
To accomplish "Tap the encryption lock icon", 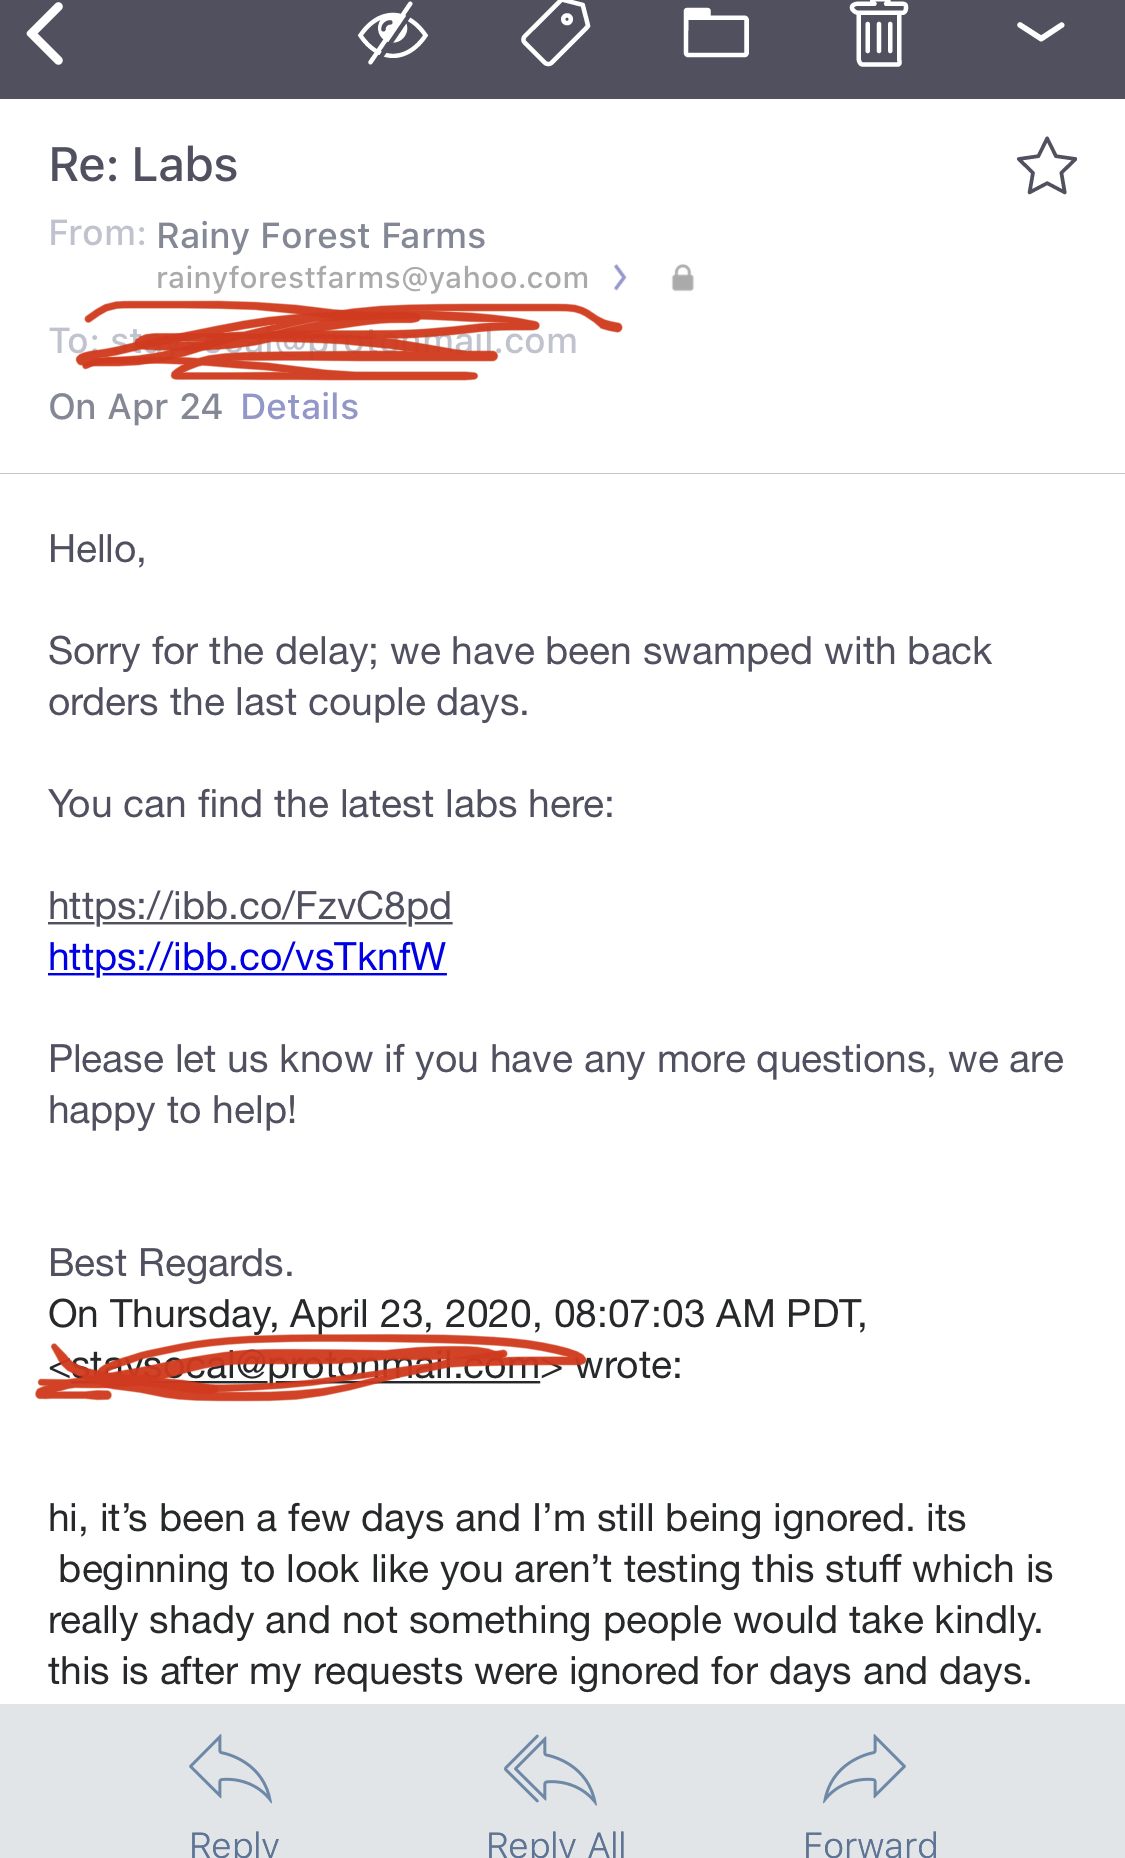I will click(683, 278).
